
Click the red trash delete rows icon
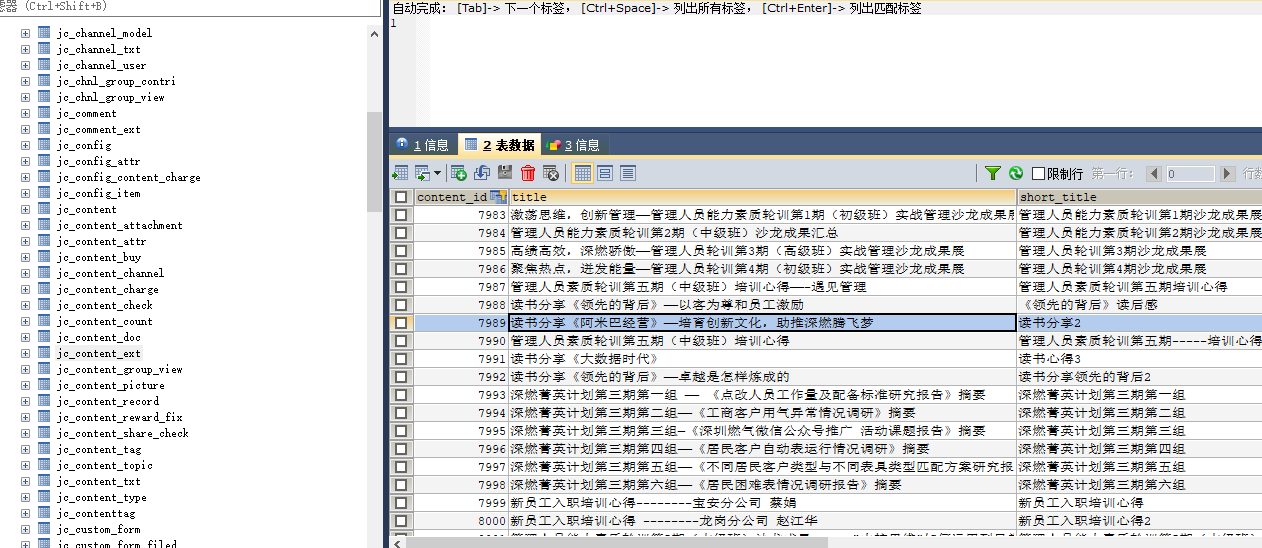tap(528, 173)
